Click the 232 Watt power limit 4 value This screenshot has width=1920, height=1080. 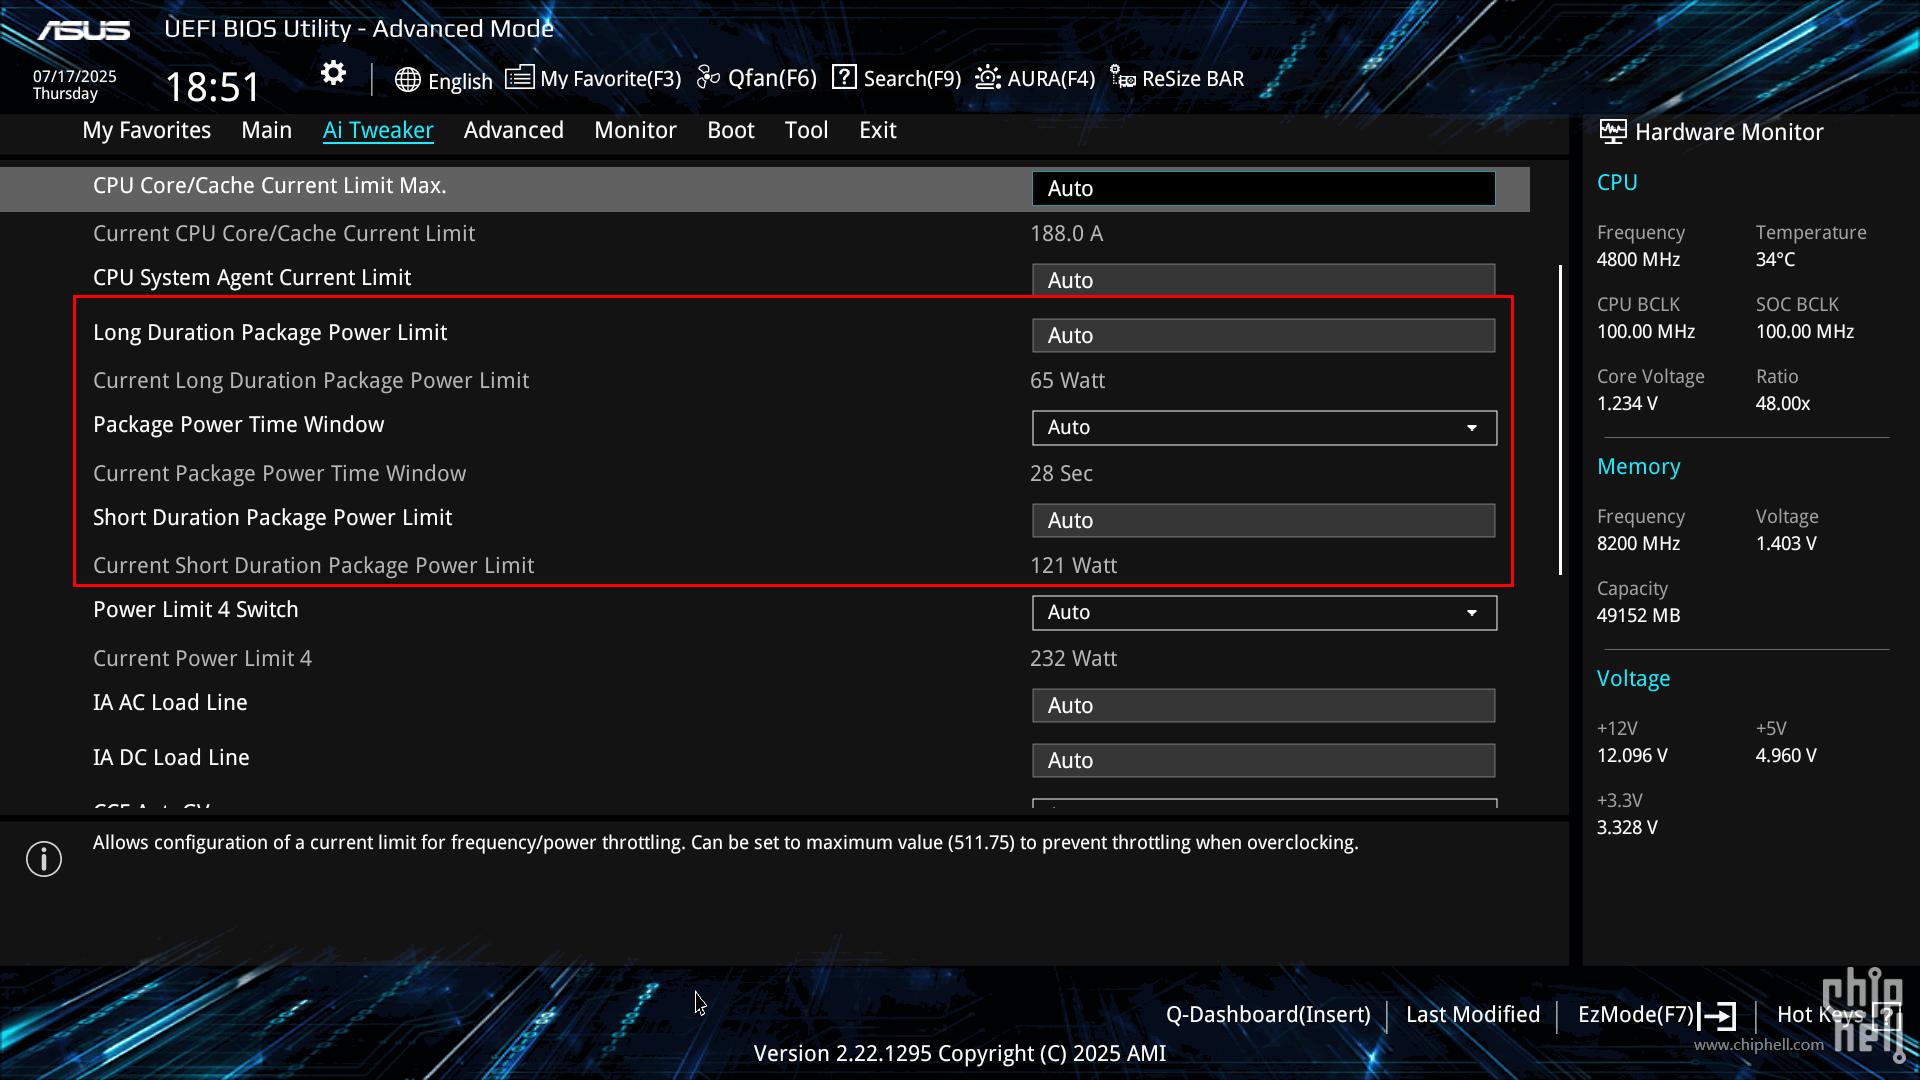pyautogui.click(x=1073, y=659)
